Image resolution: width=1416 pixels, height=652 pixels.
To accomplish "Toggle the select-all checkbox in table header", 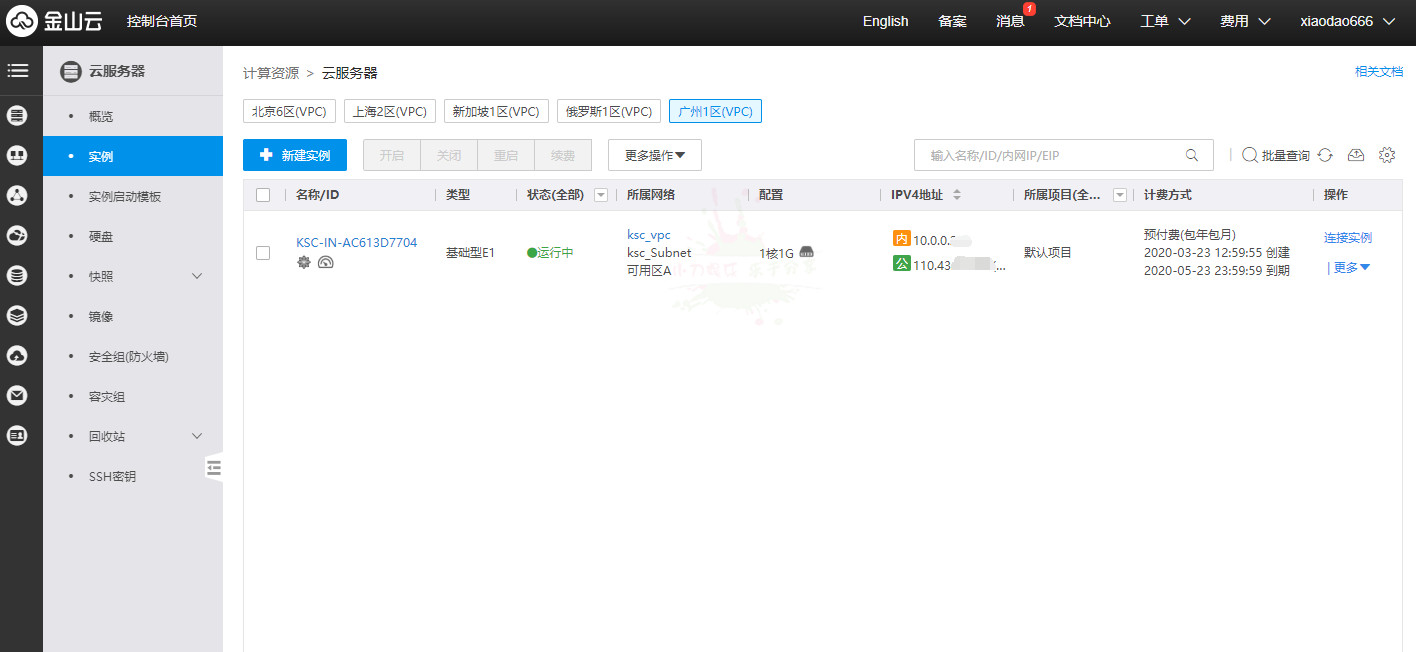I will point(263,195).
